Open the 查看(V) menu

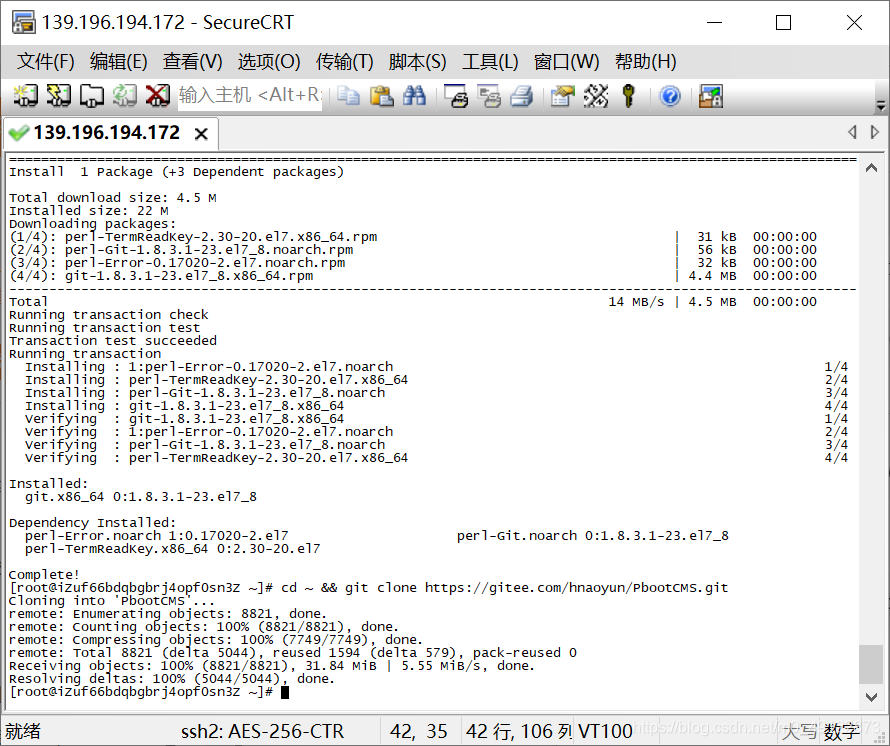click(192, 61)
